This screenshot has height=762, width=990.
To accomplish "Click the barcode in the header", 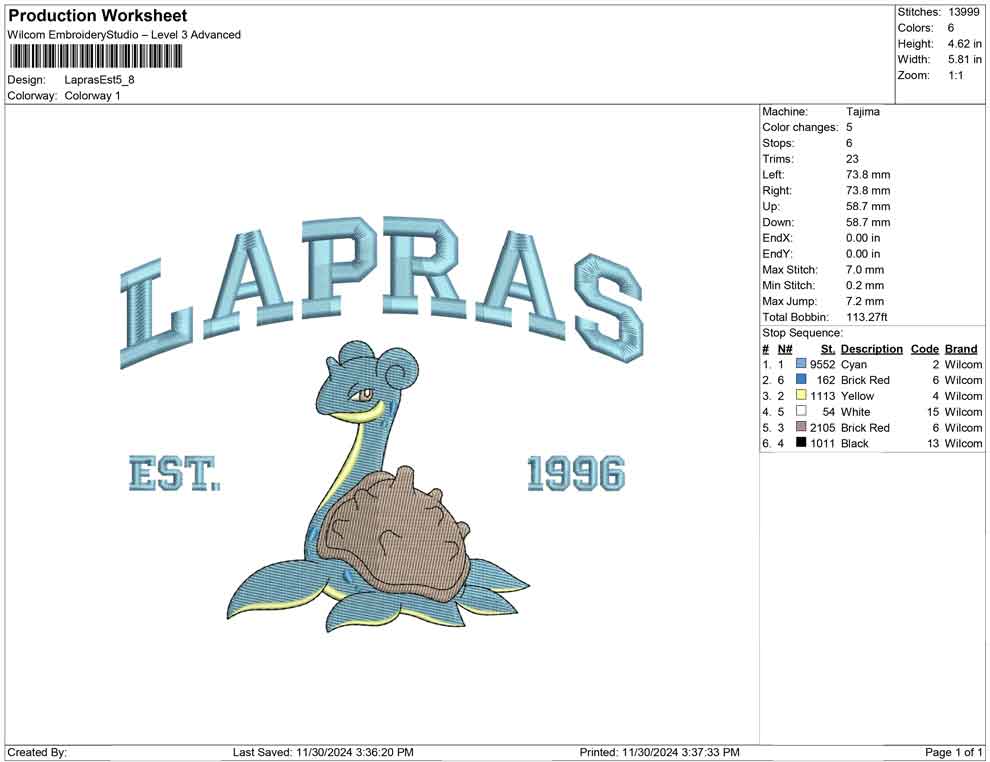I will [x=95, y=57].
